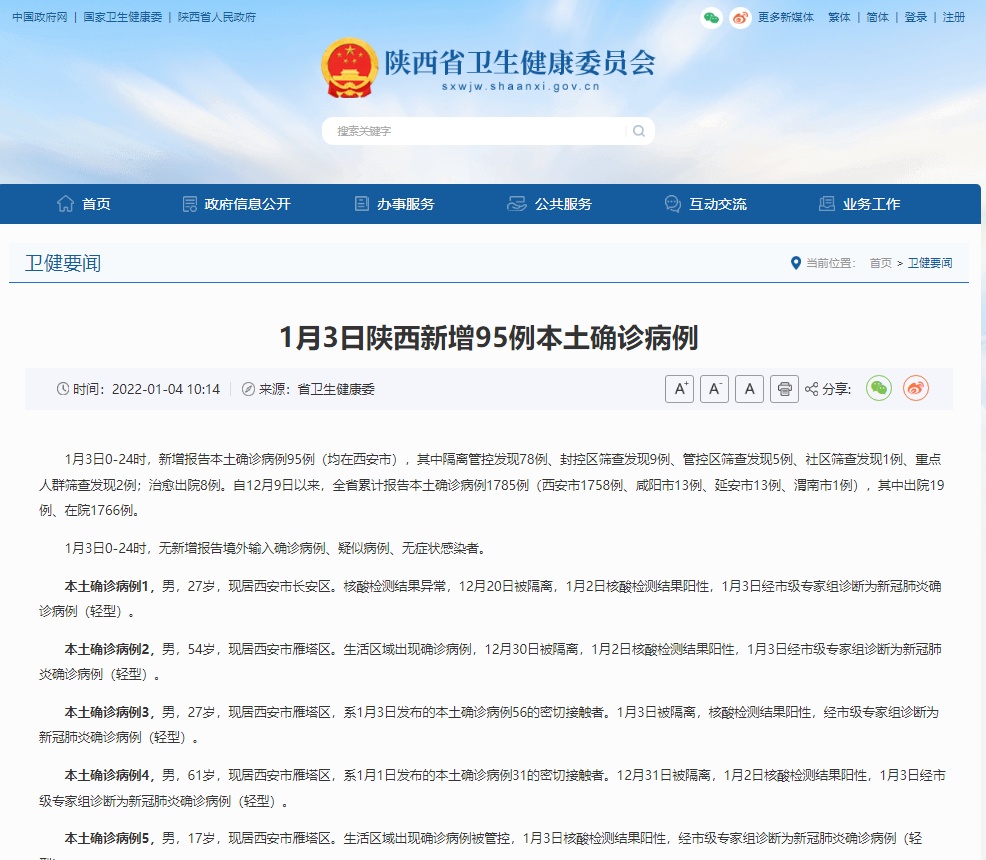Image resolution: width=986 pixels, height=860 pixels.
Task: Go to 公共服务 navigation item
Action: [x=550, y=204]
